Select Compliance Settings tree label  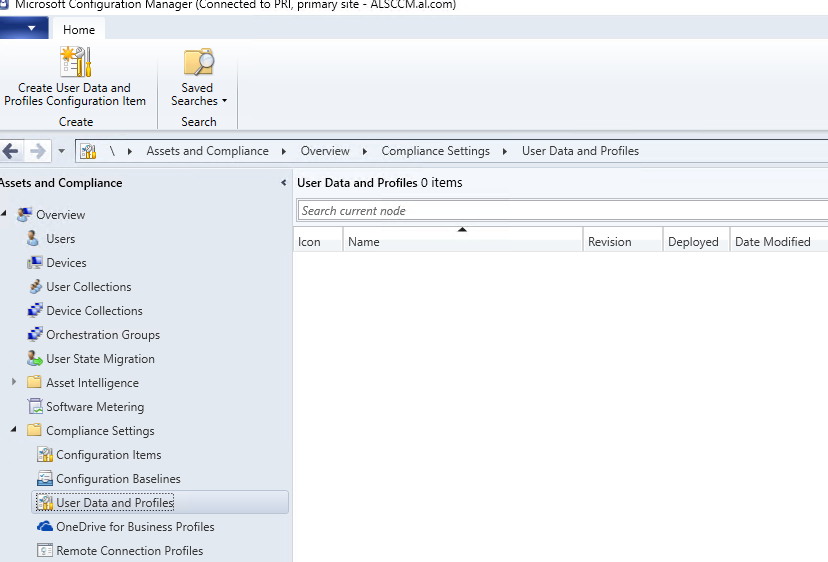coord(100,431)
